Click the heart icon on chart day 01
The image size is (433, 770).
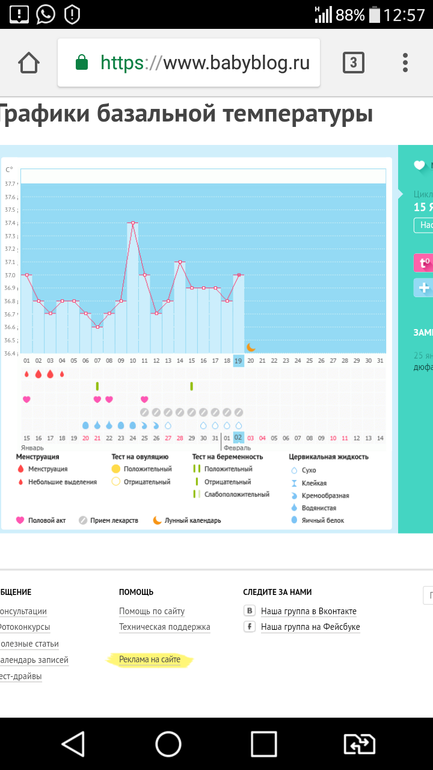[27, 399]
